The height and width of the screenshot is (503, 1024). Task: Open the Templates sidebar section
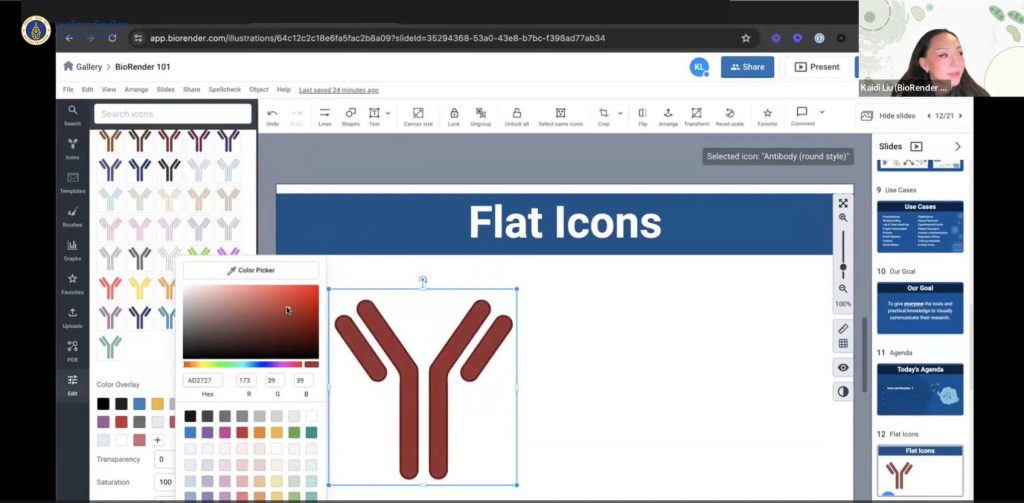(72, 181)
